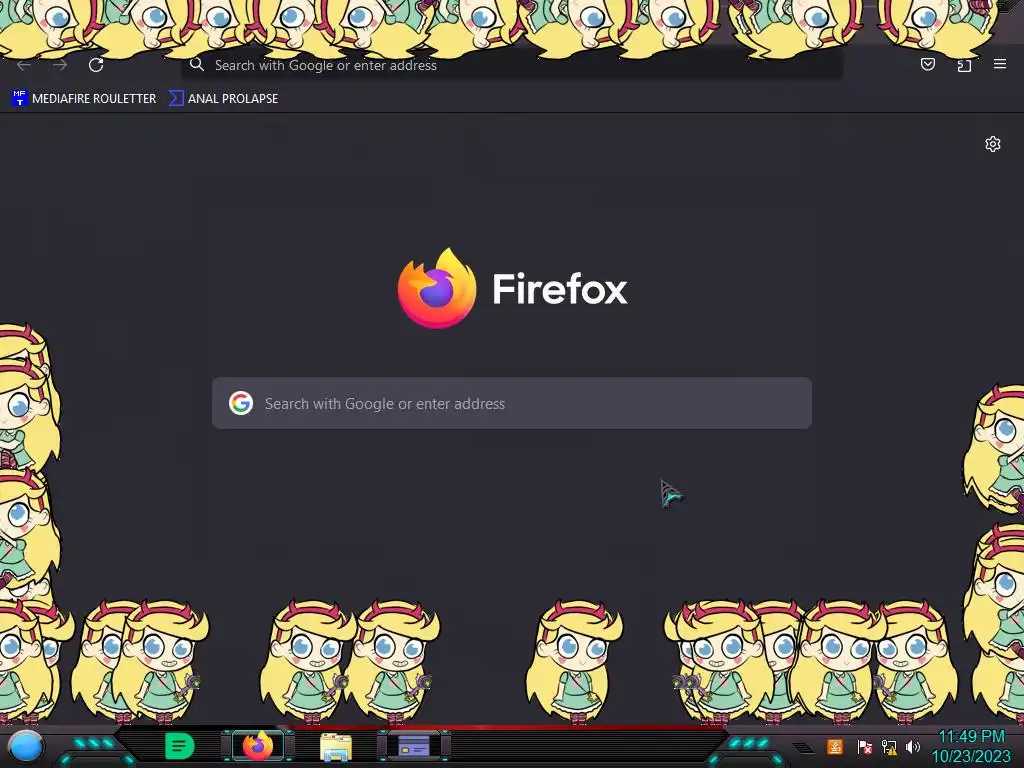Open new tab personalize gear

pyautogui.click(x=993, y=144)
